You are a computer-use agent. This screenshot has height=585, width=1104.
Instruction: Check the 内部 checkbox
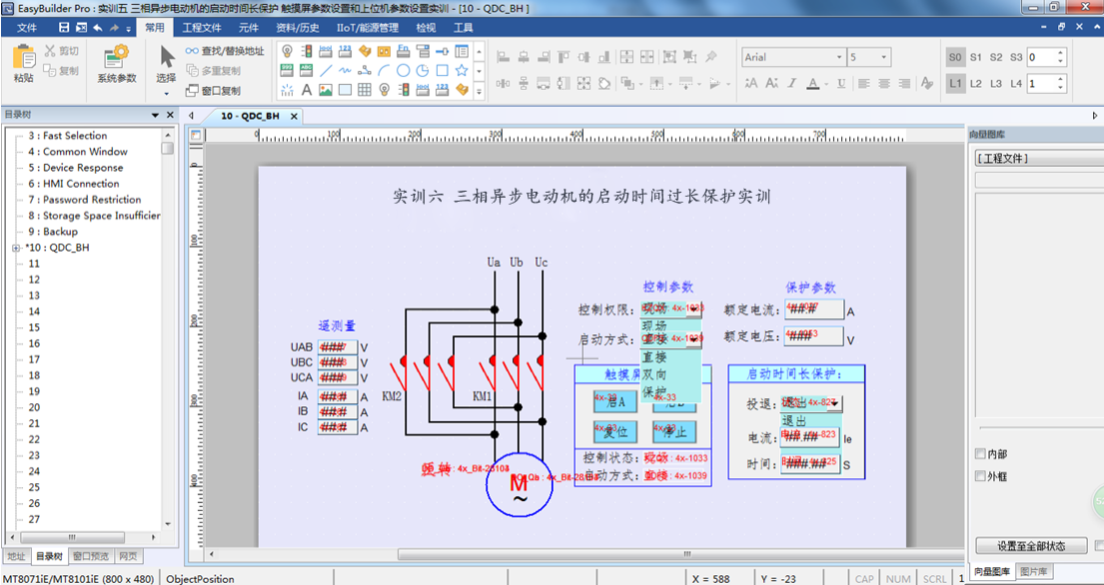point(980,453)
